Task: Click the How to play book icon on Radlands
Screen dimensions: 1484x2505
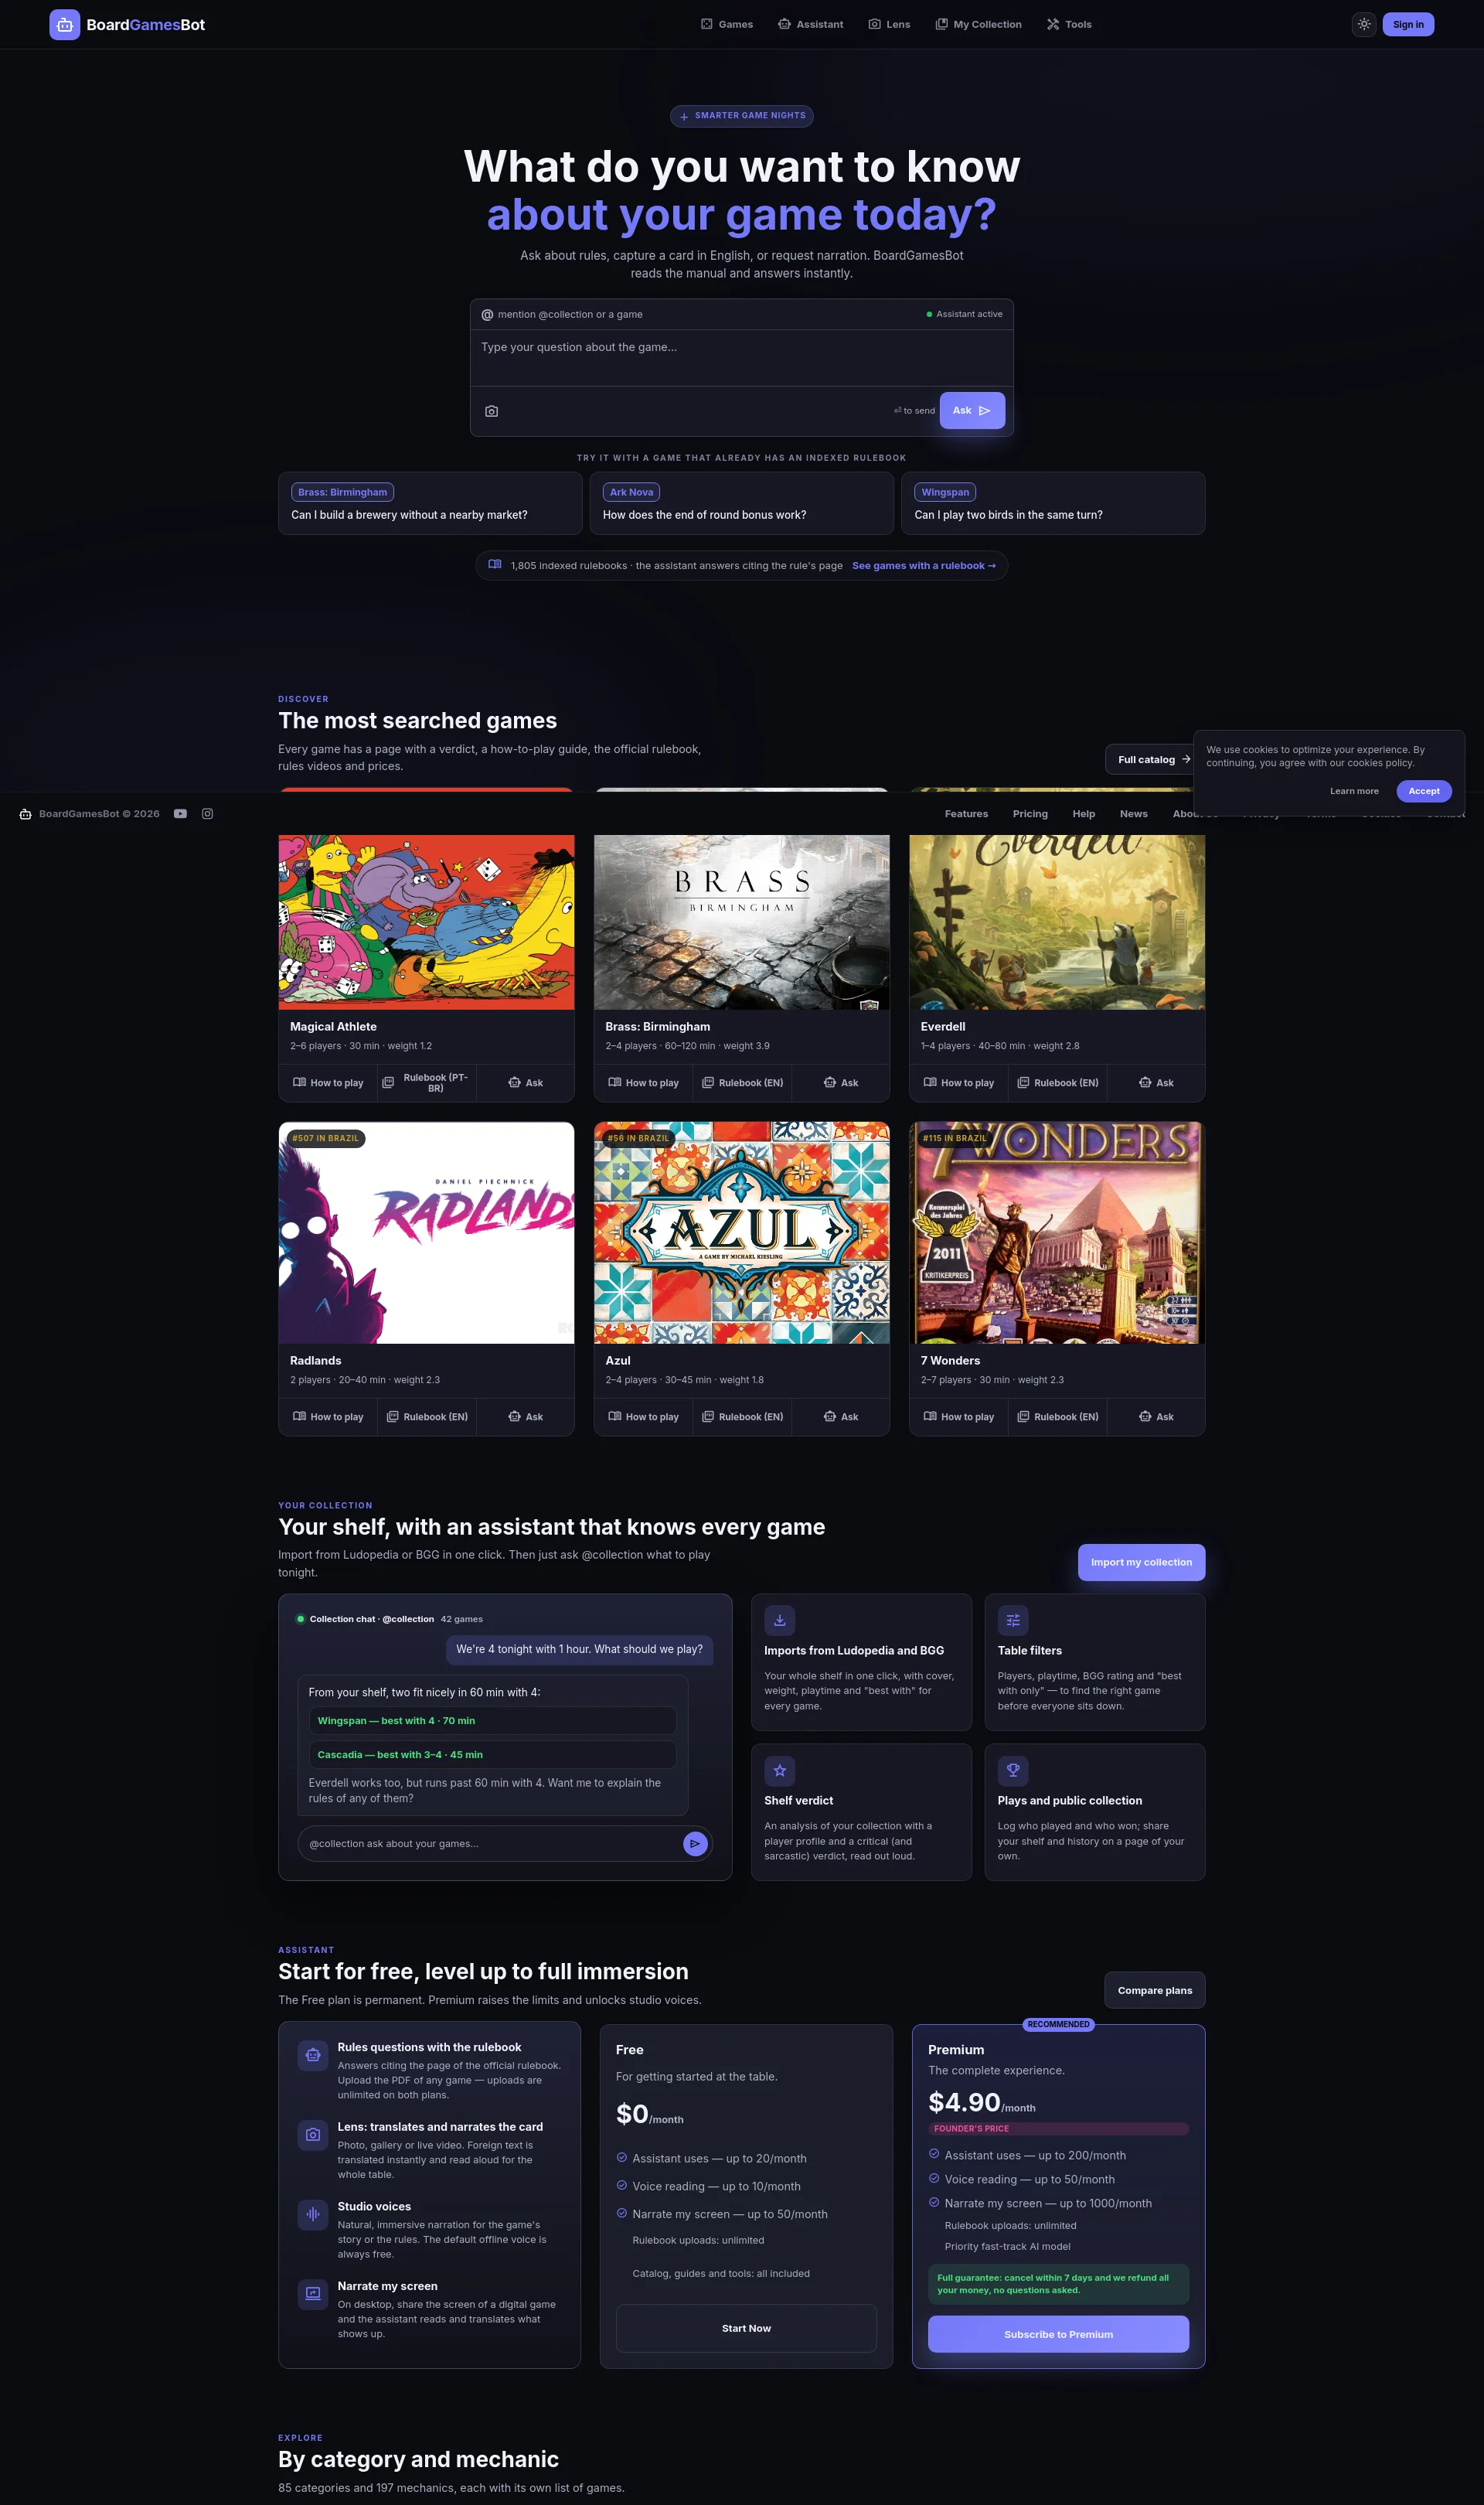Action: click(x=299, y=1417)
